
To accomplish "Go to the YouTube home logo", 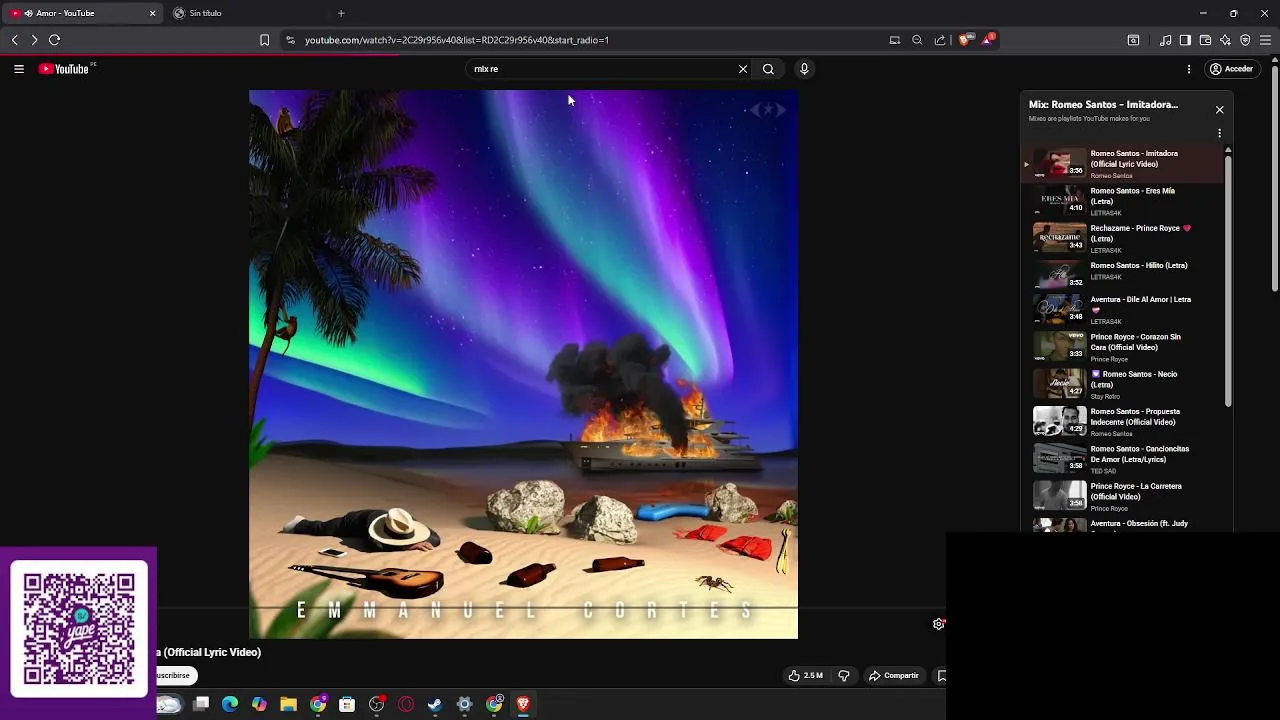I will [66, 69].
